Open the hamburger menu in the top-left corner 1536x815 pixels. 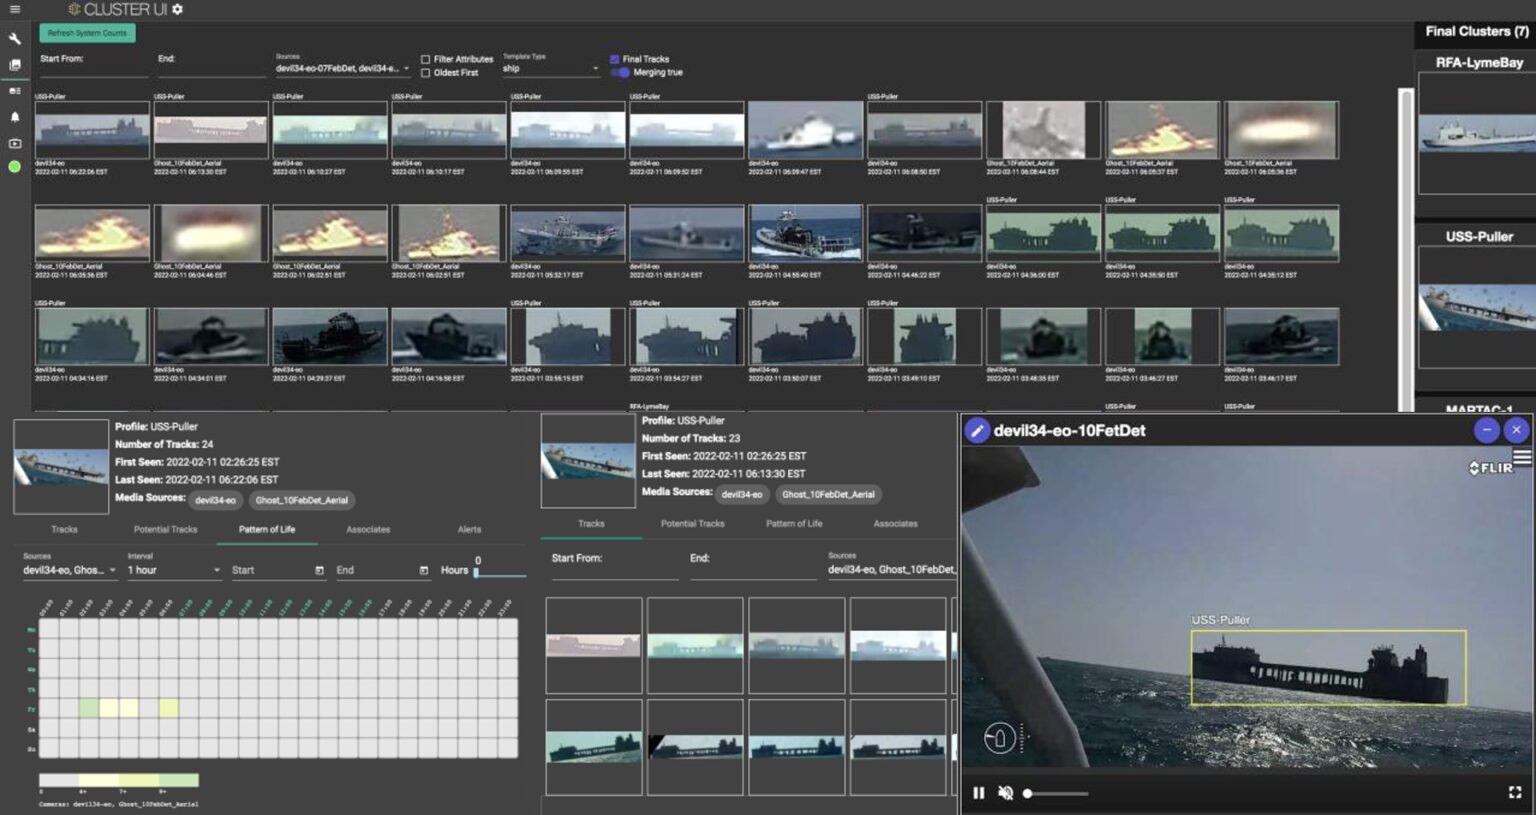[x=14, y=9]
